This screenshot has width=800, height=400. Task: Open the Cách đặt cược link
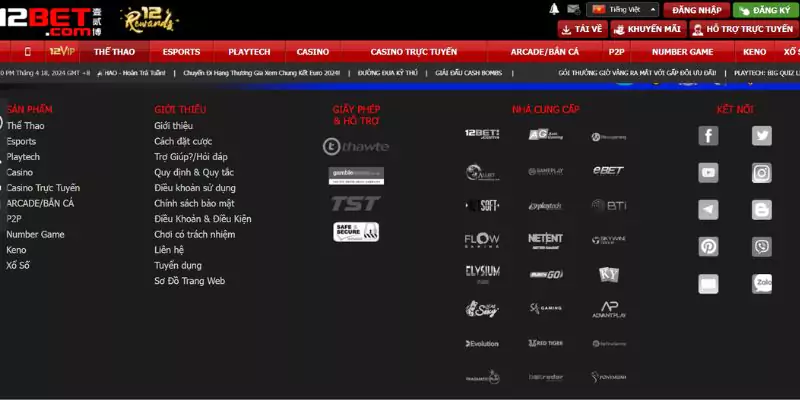pyautogui.click(x=183, y=141)
